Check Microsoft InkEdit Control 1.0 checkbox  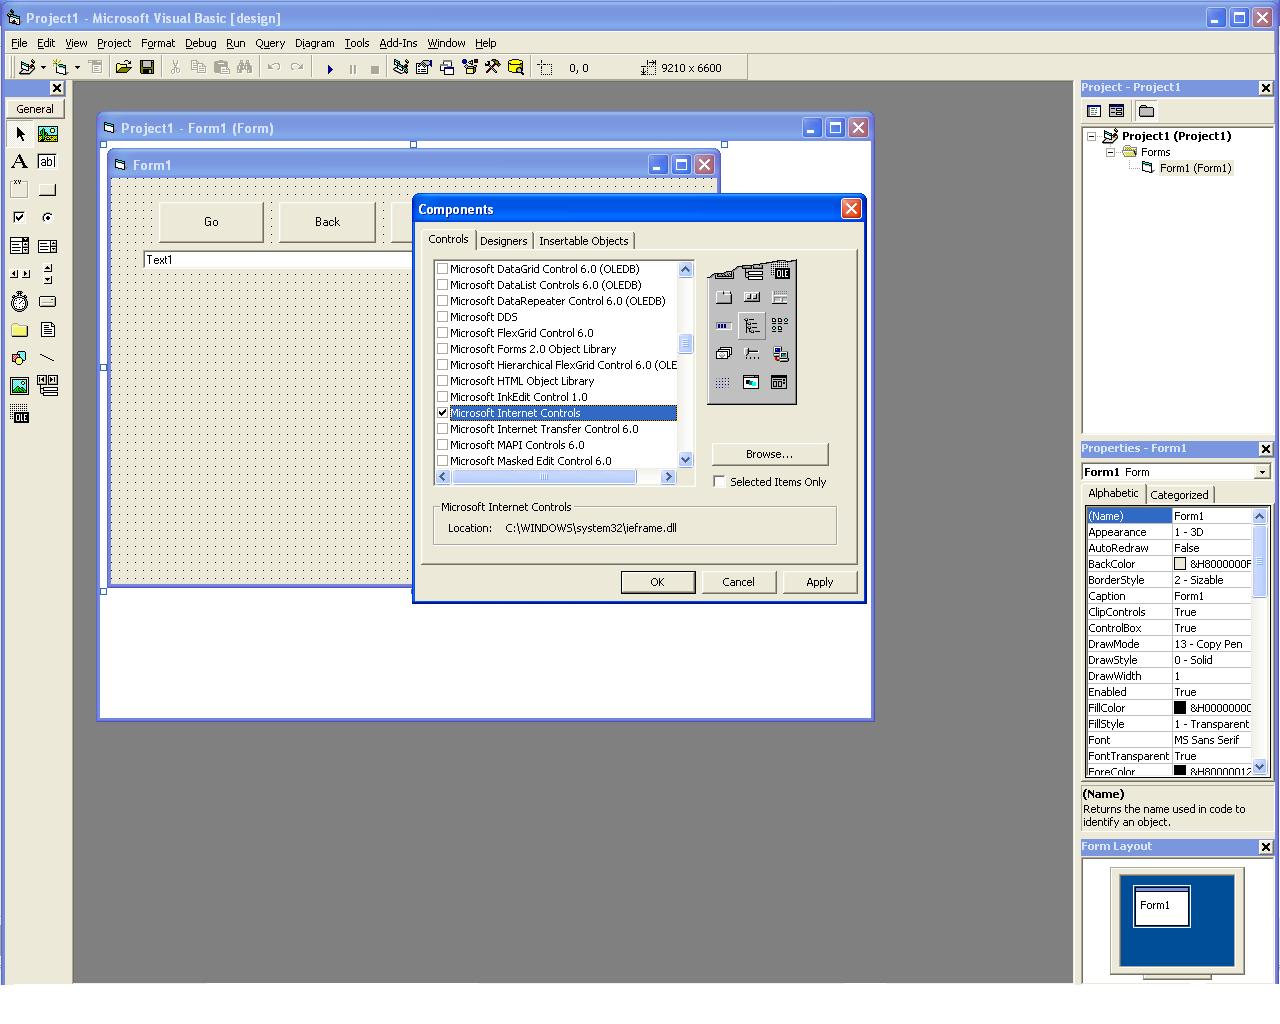442,397
